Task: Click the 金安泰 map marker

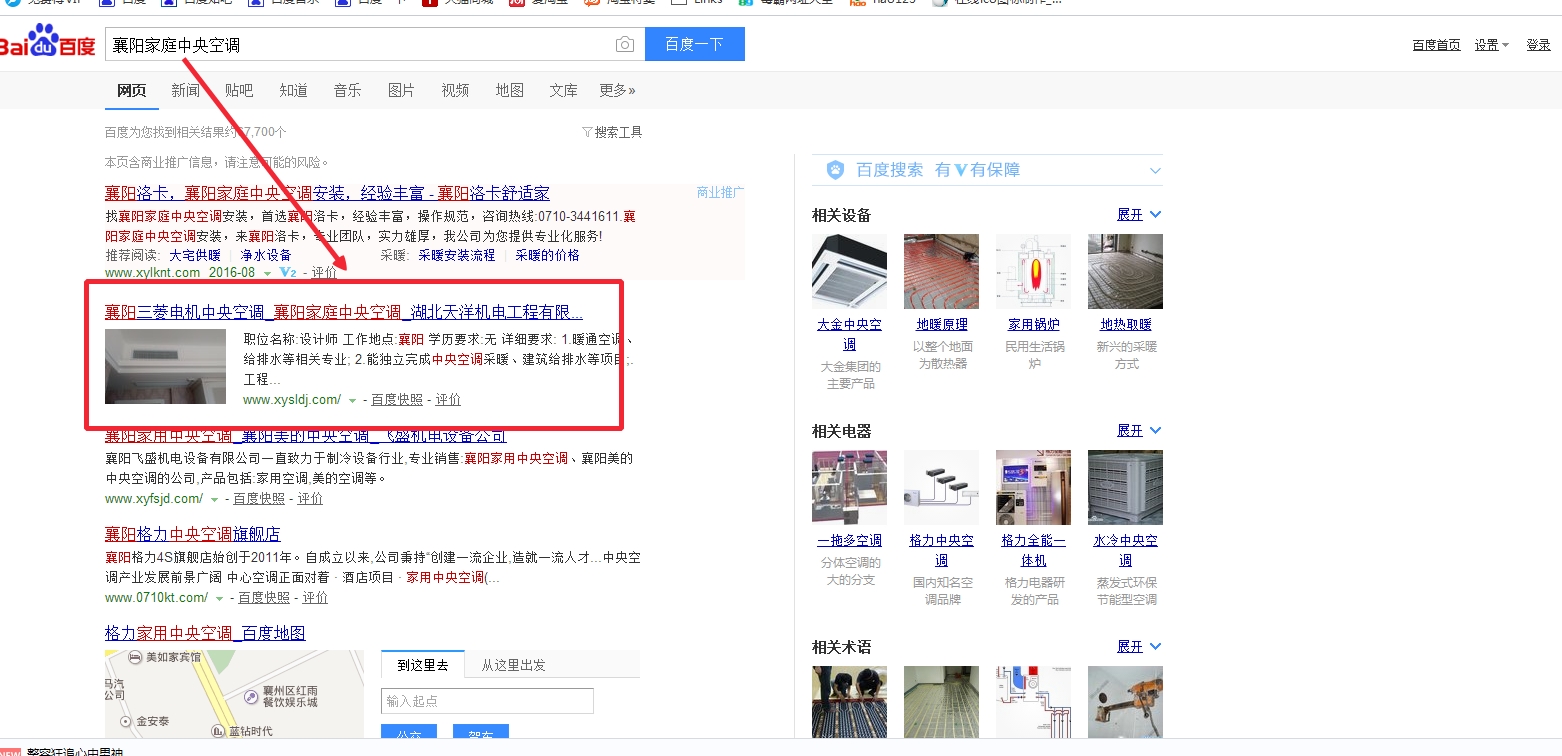Action: [125, 720]
